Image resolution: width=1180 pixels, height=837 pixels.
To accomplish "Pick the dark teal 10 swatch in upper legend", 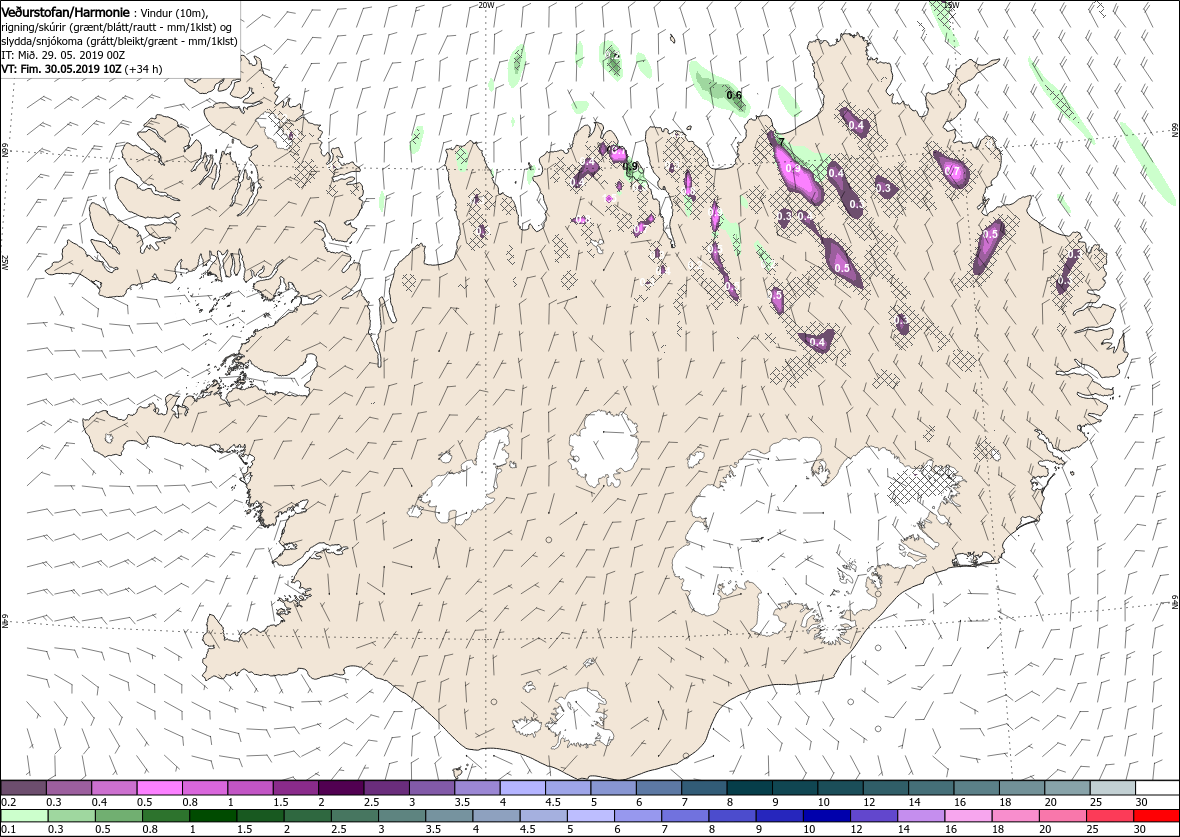I will pos(840,787).
